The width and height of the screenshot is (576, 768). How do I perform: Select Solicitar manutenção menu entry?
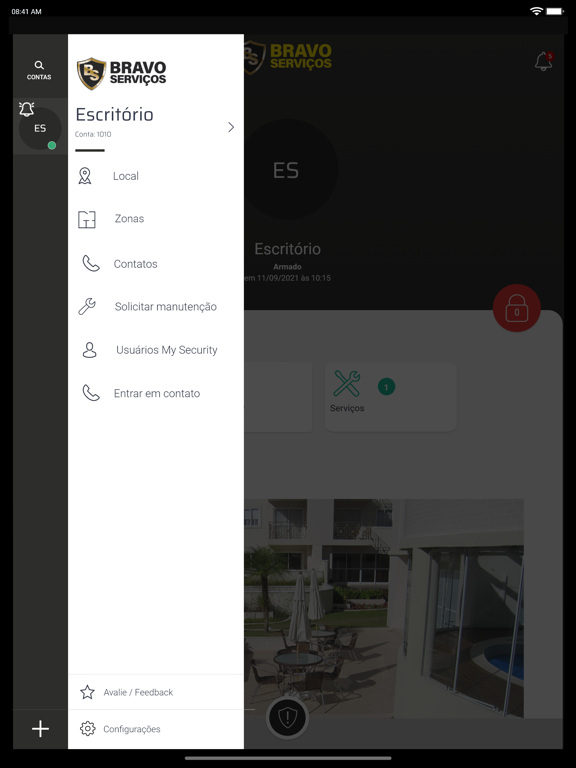[x=156, y=307]
